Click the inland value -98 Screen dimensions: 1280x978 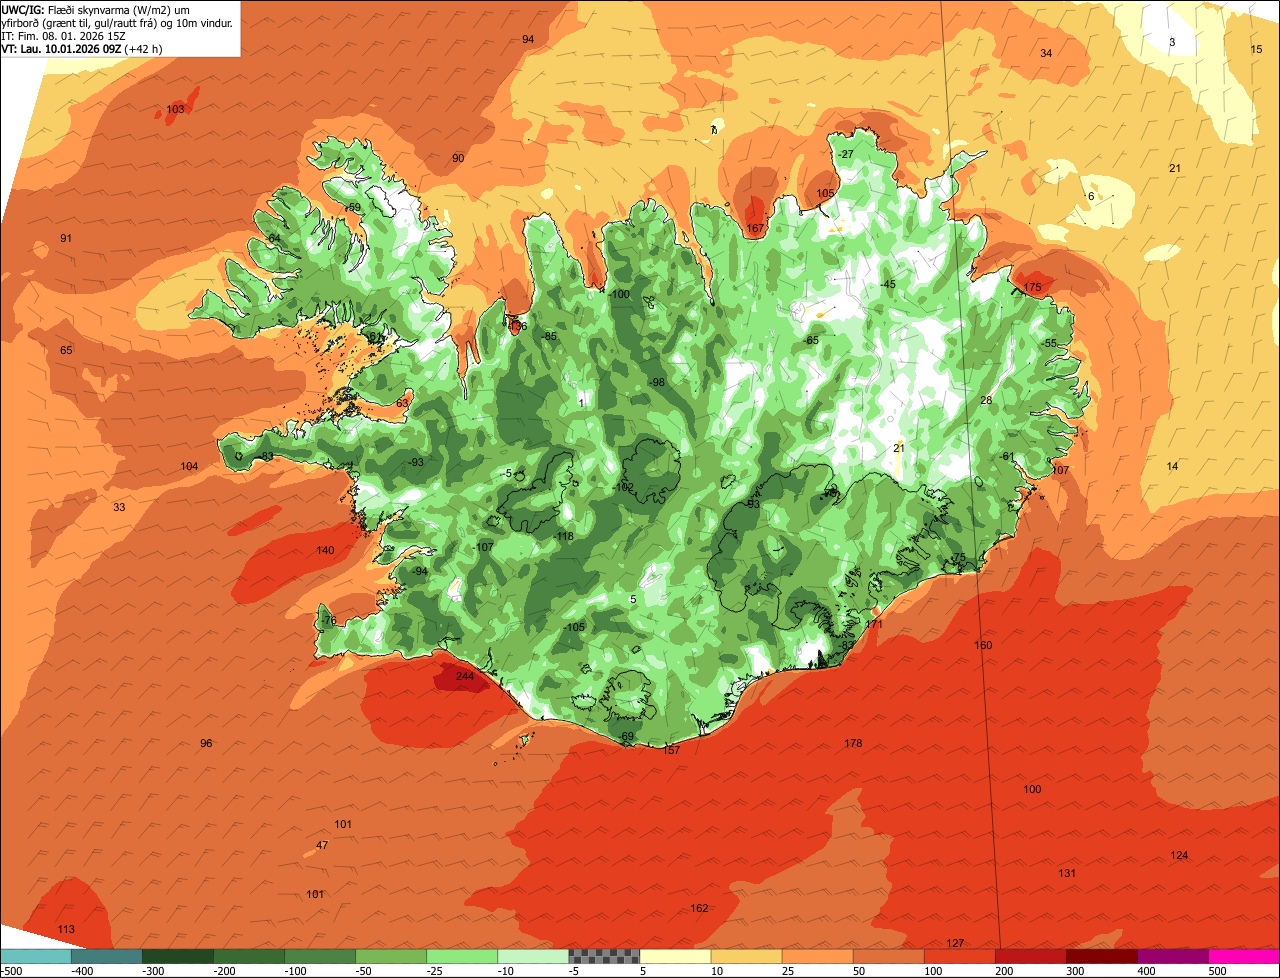656,383
